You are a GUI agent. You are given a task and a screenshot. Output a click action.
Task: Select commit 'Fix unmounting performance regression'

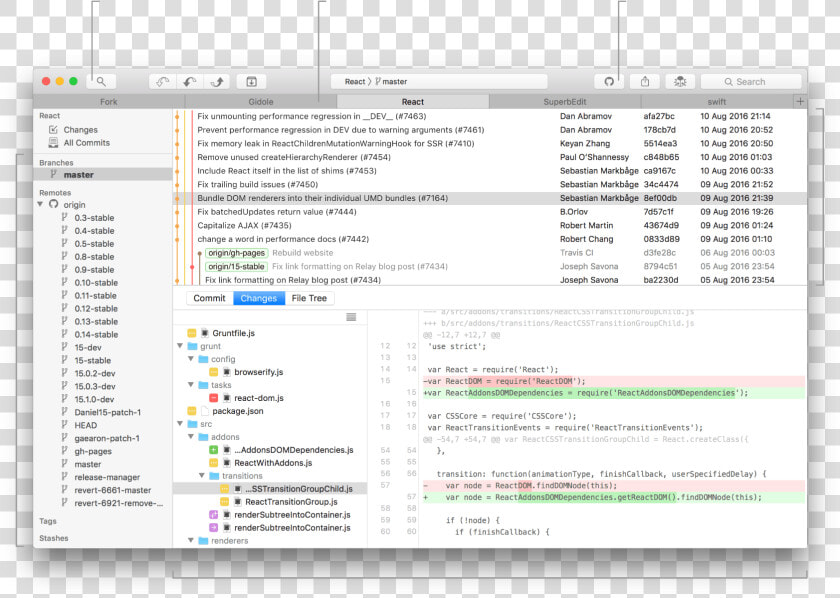490,116
